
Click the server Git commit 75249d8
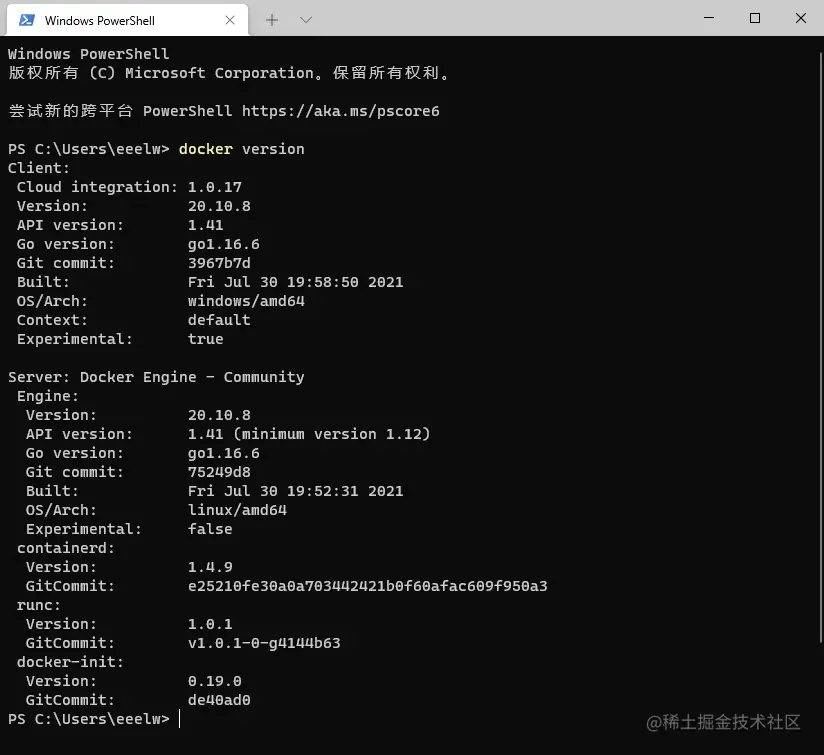219,472
